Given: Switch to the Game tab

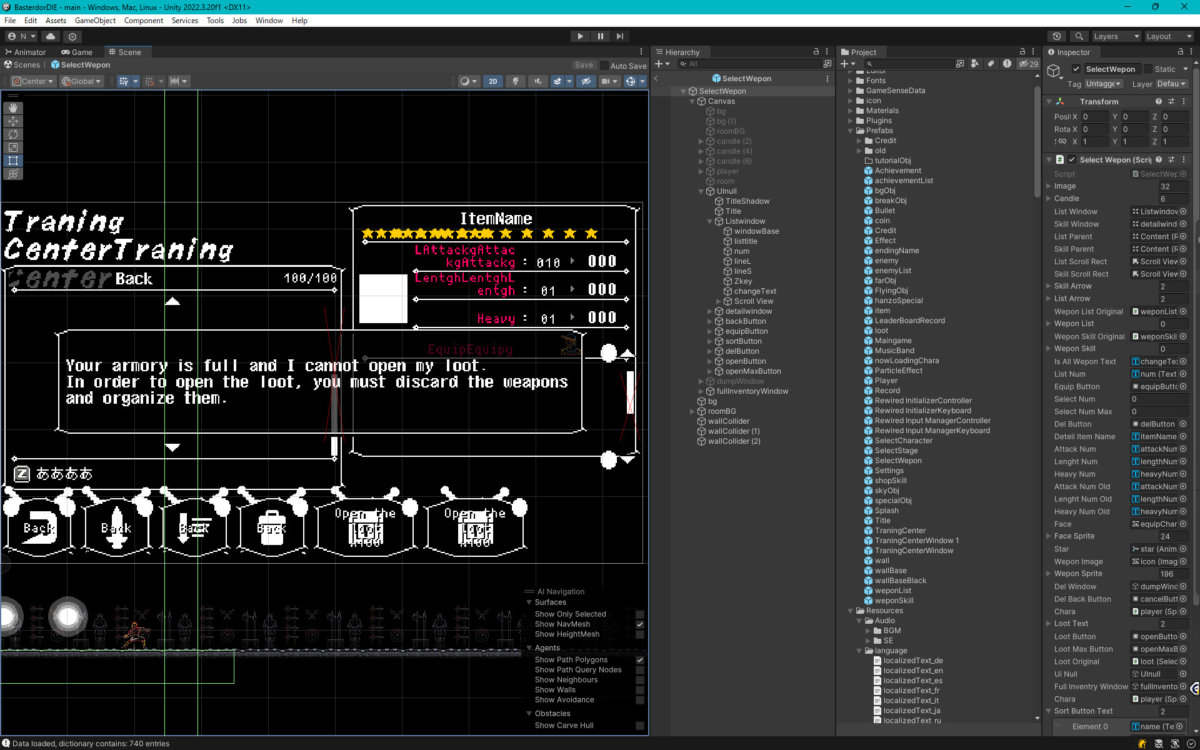Looking at the screenshot, I should [x=77, y=52].
